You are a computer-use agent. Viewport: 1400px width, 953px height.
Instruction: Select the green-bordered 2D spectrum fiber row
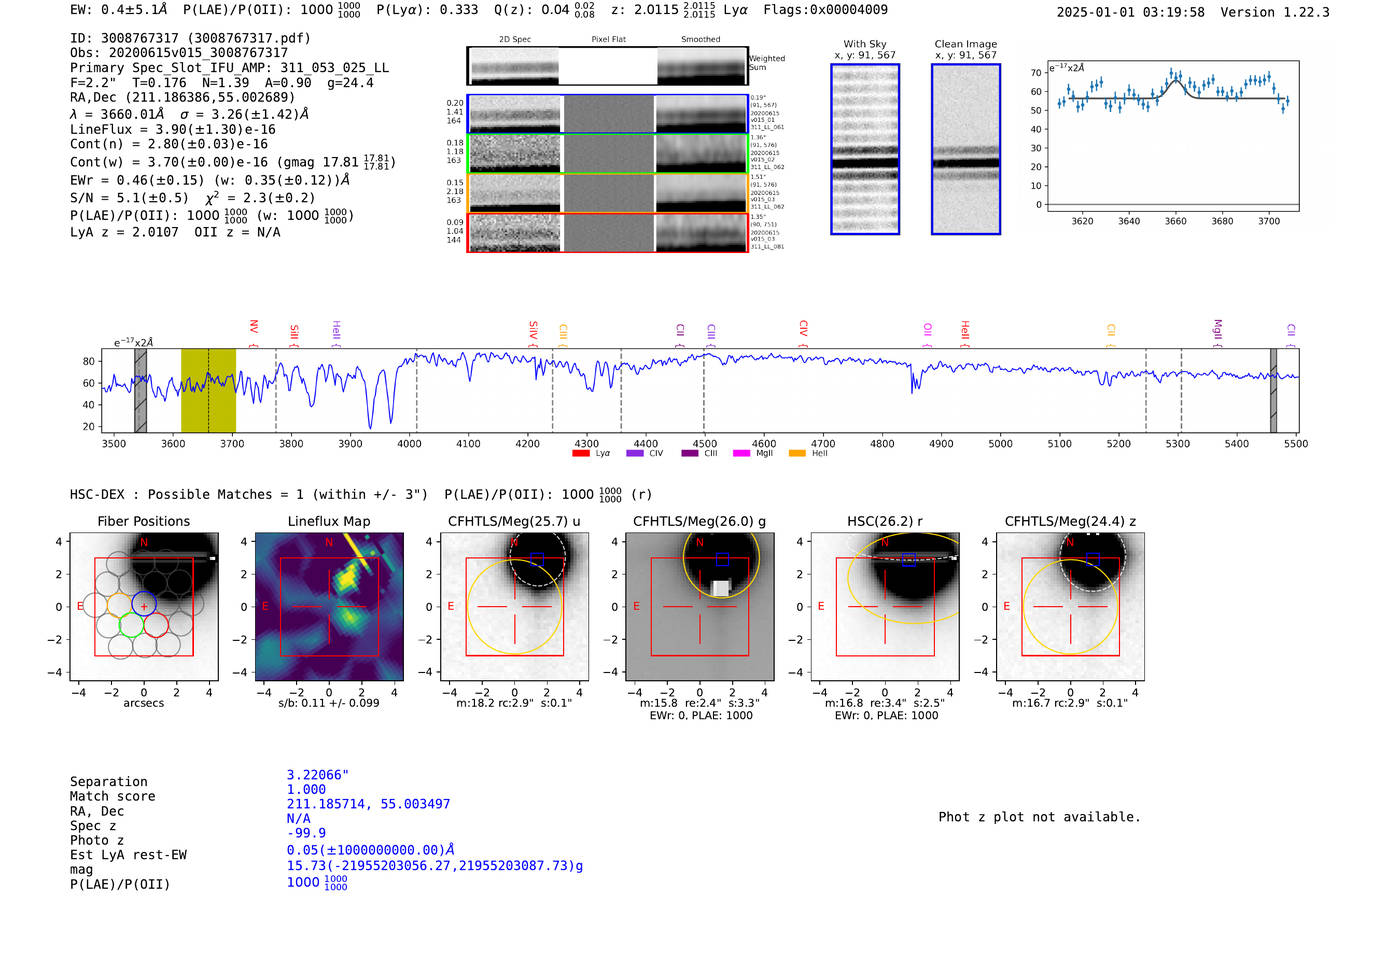point(608,154)
